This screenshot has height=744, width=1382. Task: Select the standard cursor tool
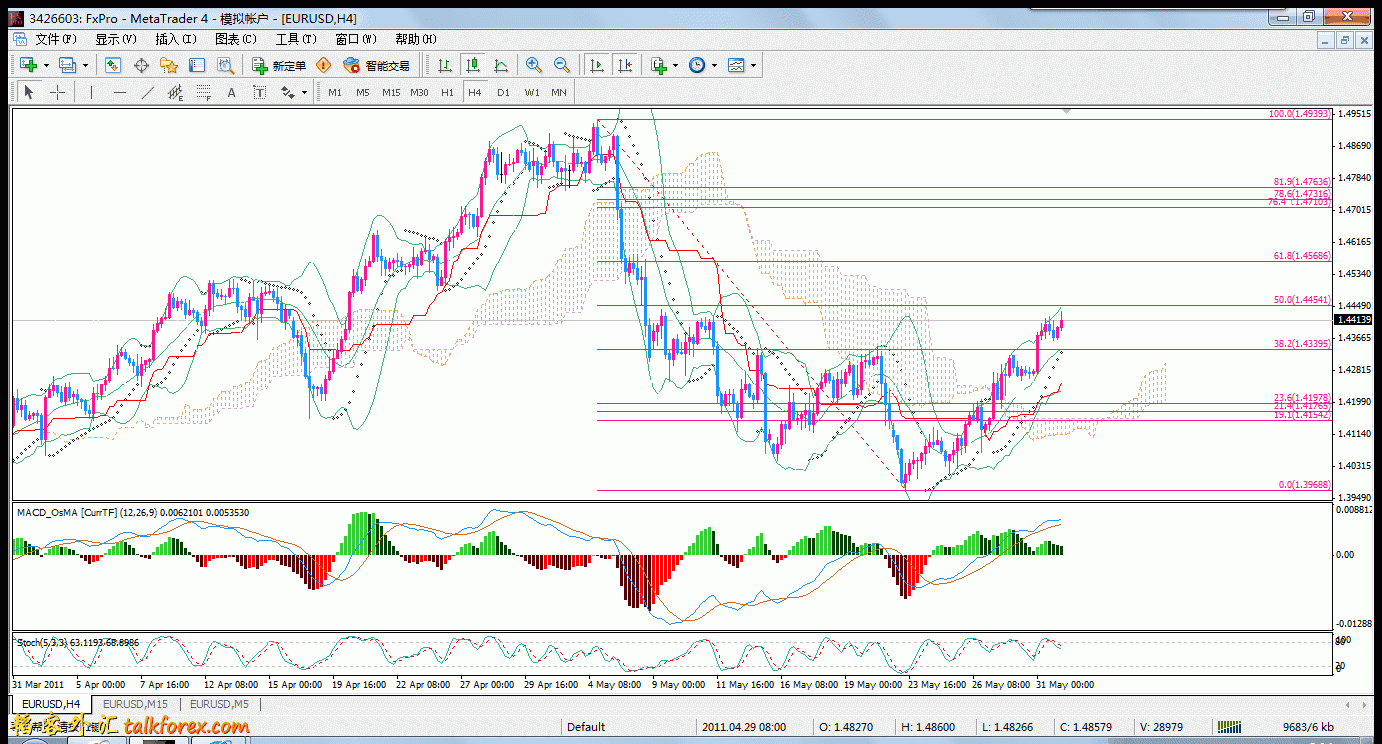[28, 92]
